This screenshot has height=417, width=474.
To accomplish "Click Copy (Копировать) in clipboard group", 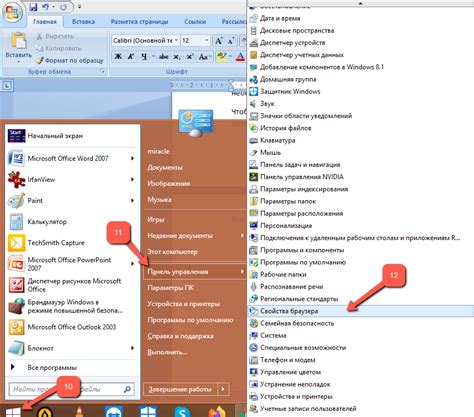I will (59, 48).
